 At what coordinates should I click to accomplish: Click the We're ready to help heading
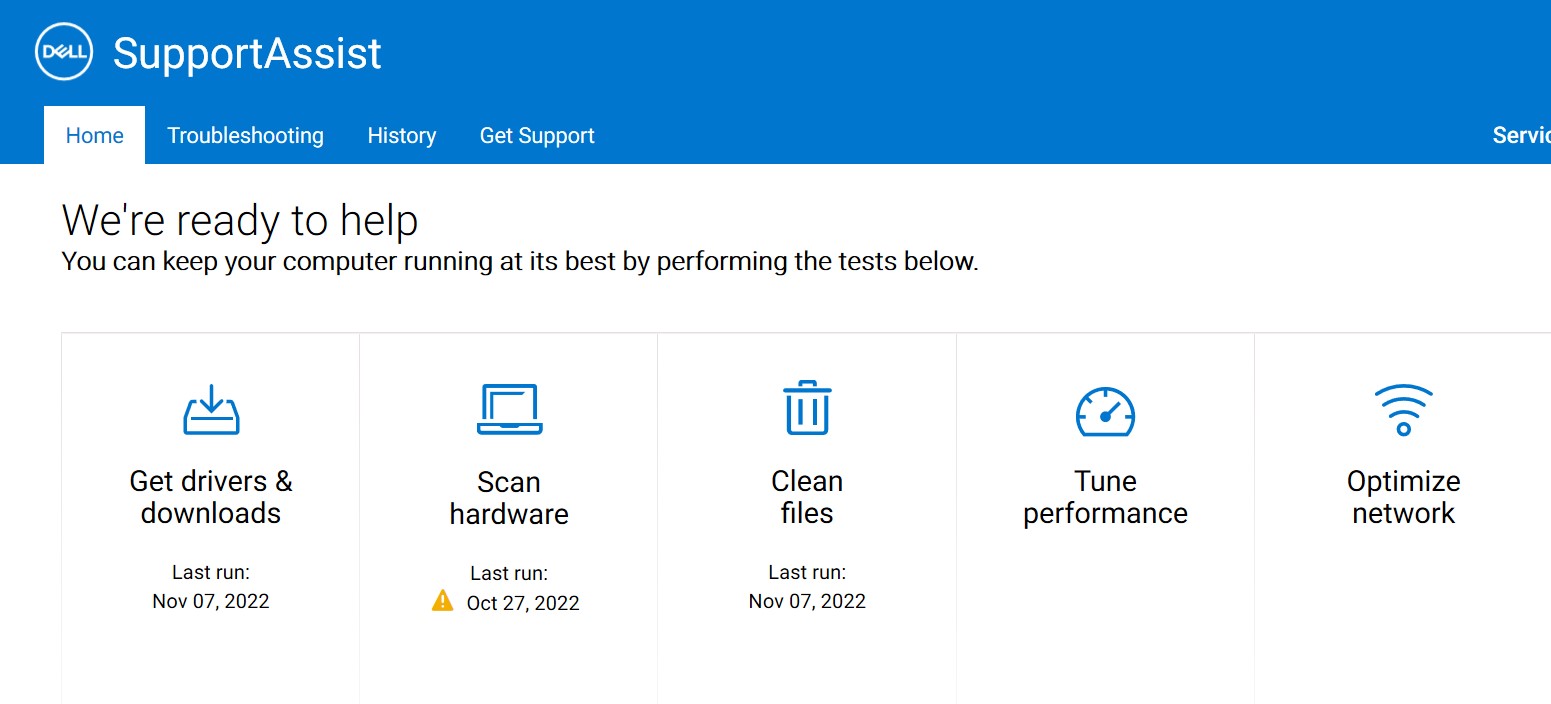(240, 220)
